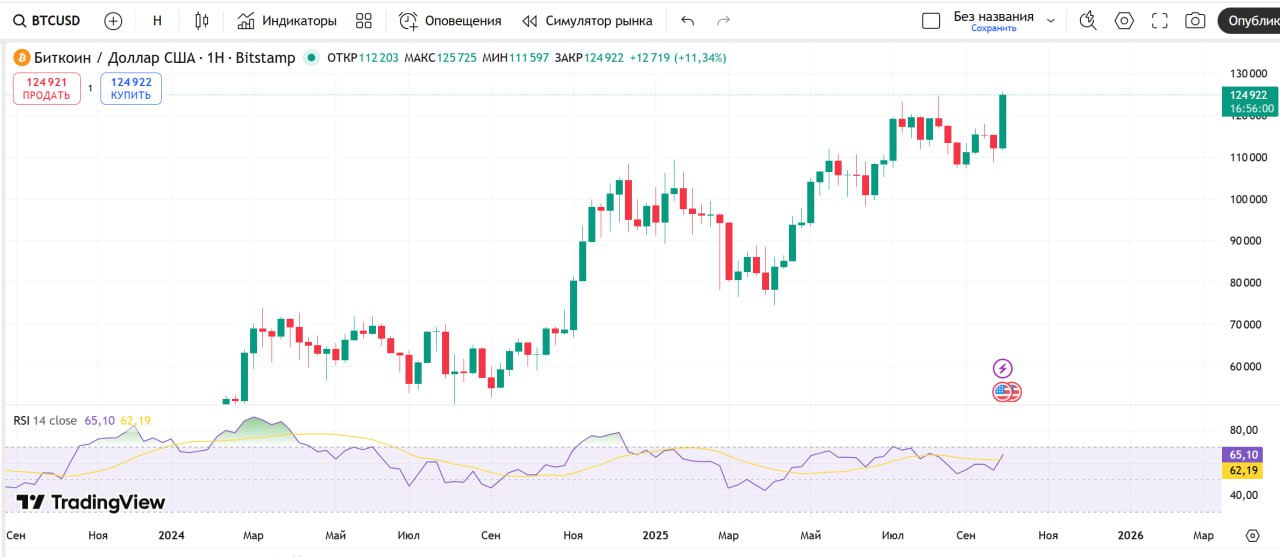Open the 'Н' timeframe interval dropdown
Screen dimensions: 1280x557
157,21
